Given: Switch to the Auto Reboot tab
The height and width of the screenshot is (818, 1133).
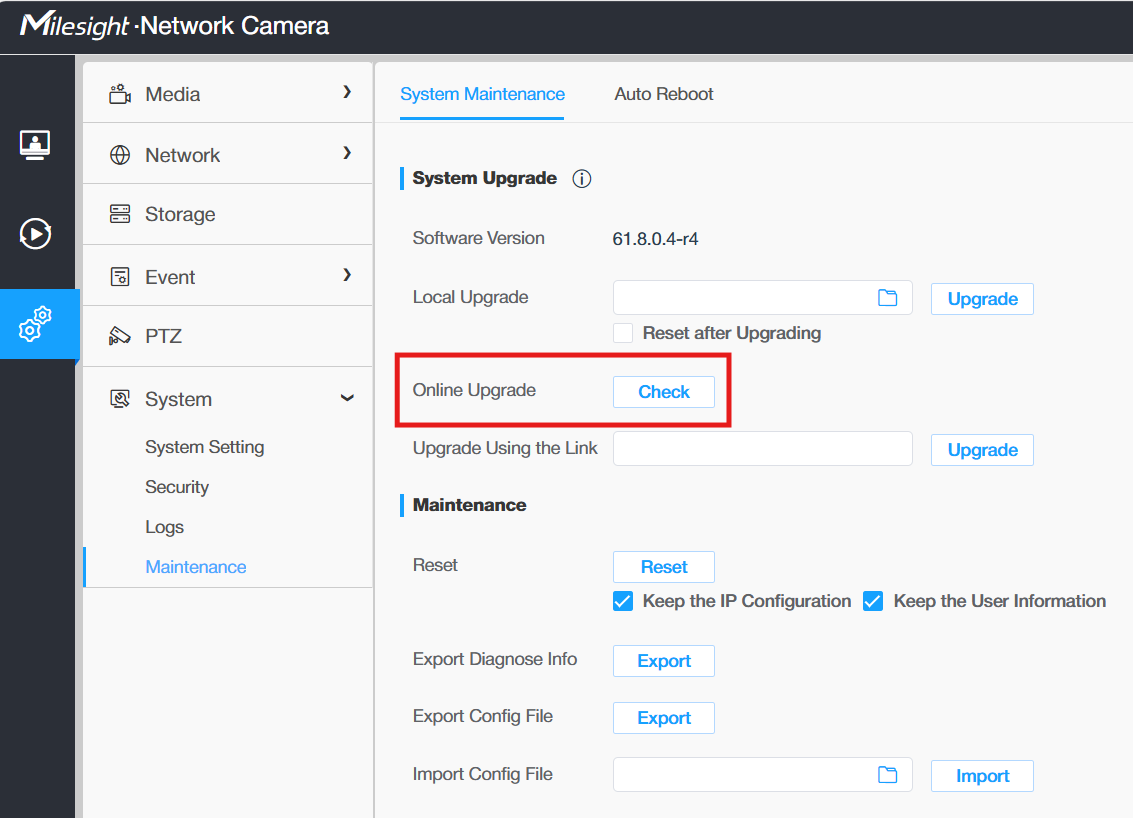Looking at the screenshot, I should [663, 94].
